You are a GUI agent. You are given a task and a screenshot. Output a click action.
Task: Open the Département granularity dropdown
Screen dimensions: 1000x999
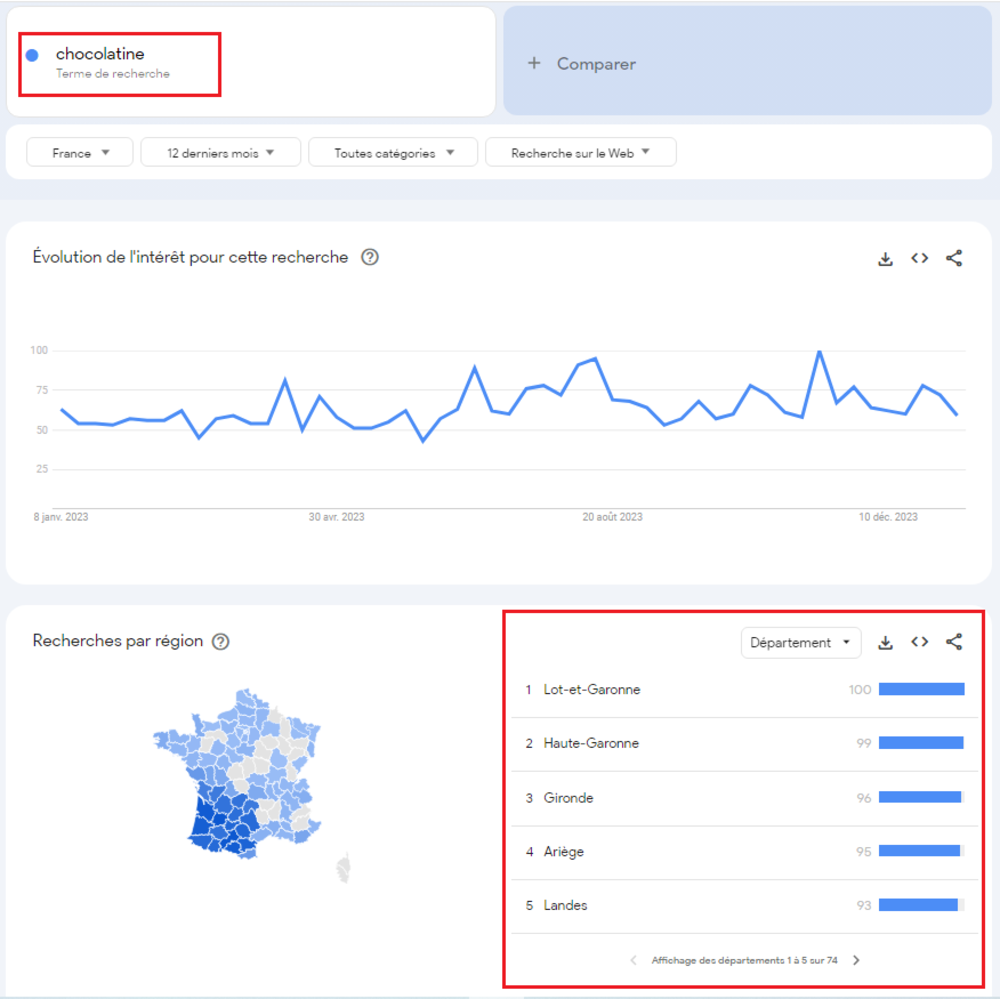pos(800,643)
